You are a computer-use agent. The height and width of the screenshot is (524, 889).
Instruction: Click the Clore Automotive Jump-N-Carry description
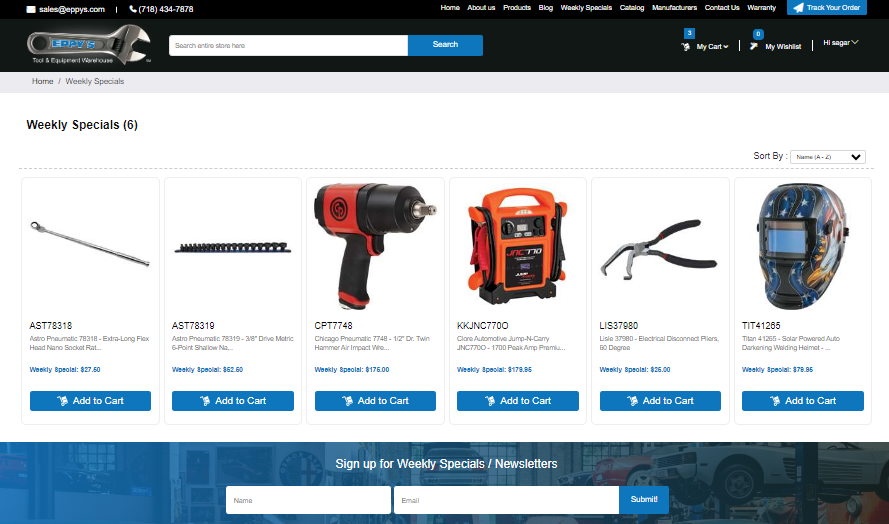click(511, 343)
